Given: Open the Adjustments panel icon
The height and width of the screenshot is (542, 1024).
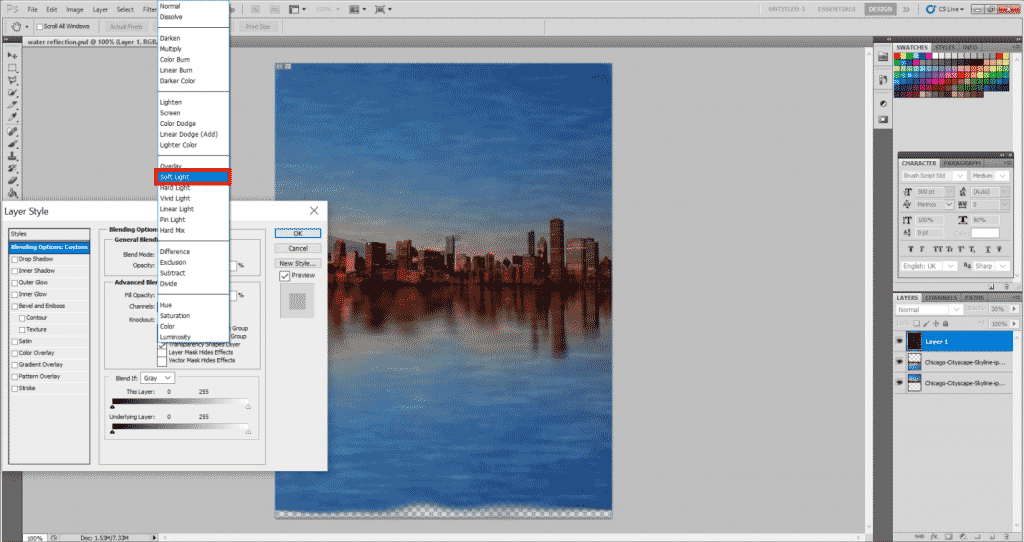Looking at the screenshot, I should (x=883, y=104).
